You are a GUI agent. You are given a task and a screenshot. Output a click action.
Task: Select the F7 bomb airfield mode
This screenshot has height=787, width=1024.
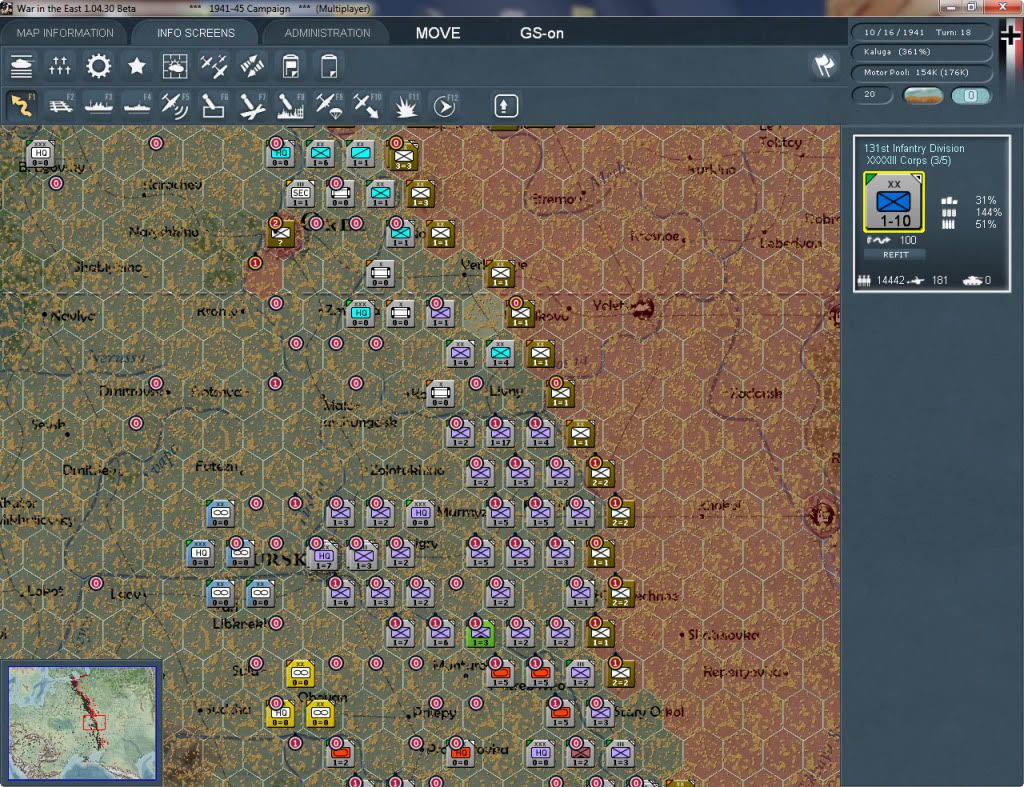[x=252, y=106]
